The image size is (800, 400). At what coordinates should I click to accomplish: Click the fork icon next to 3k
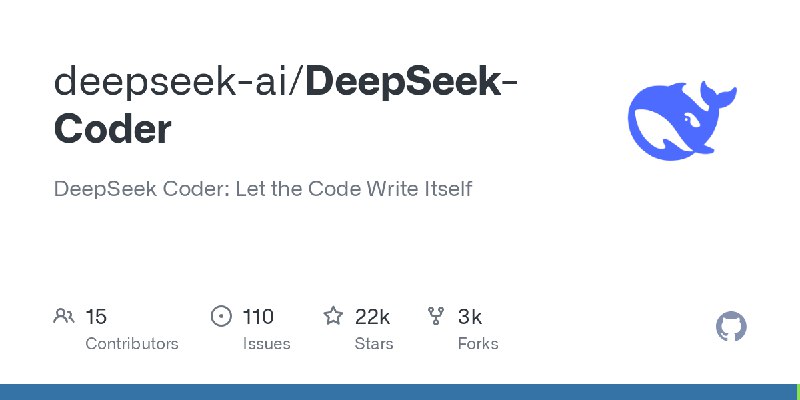tap(436, 316)
